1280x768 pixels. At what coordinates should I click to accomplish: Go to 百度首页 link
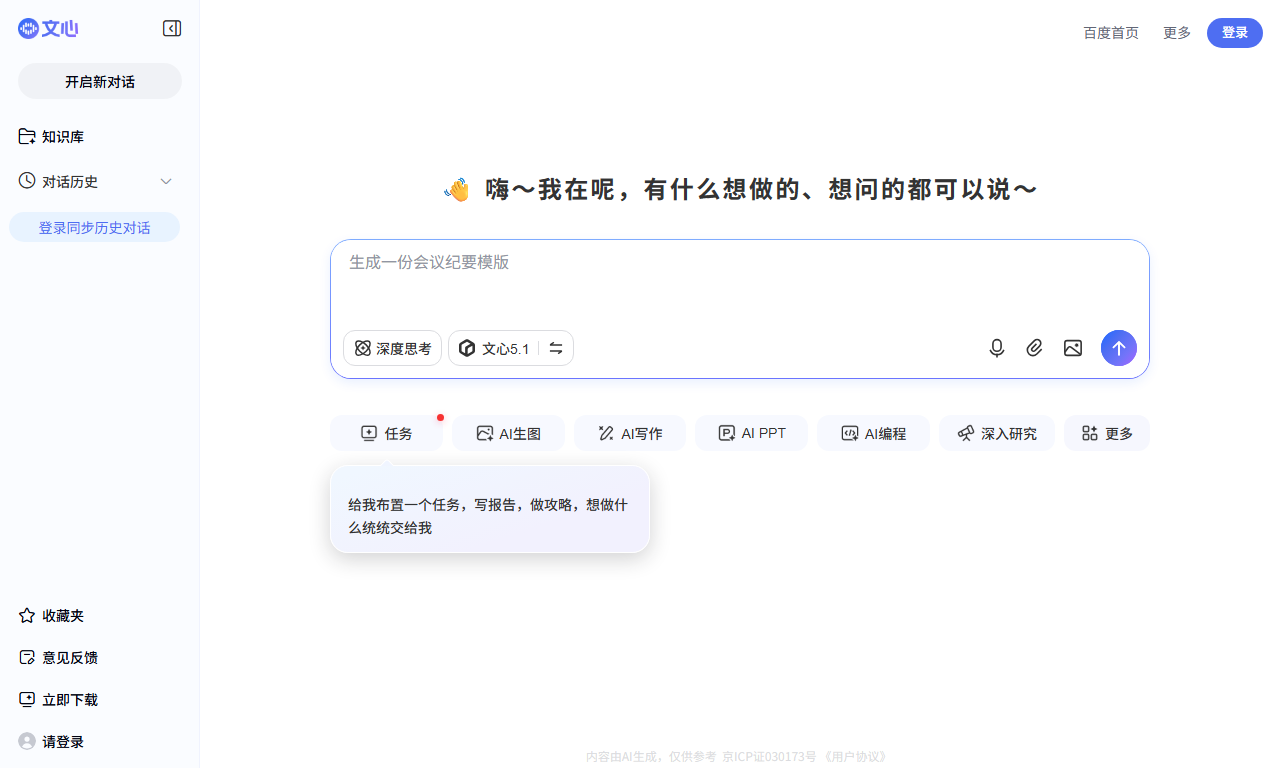click(1111, 33)
